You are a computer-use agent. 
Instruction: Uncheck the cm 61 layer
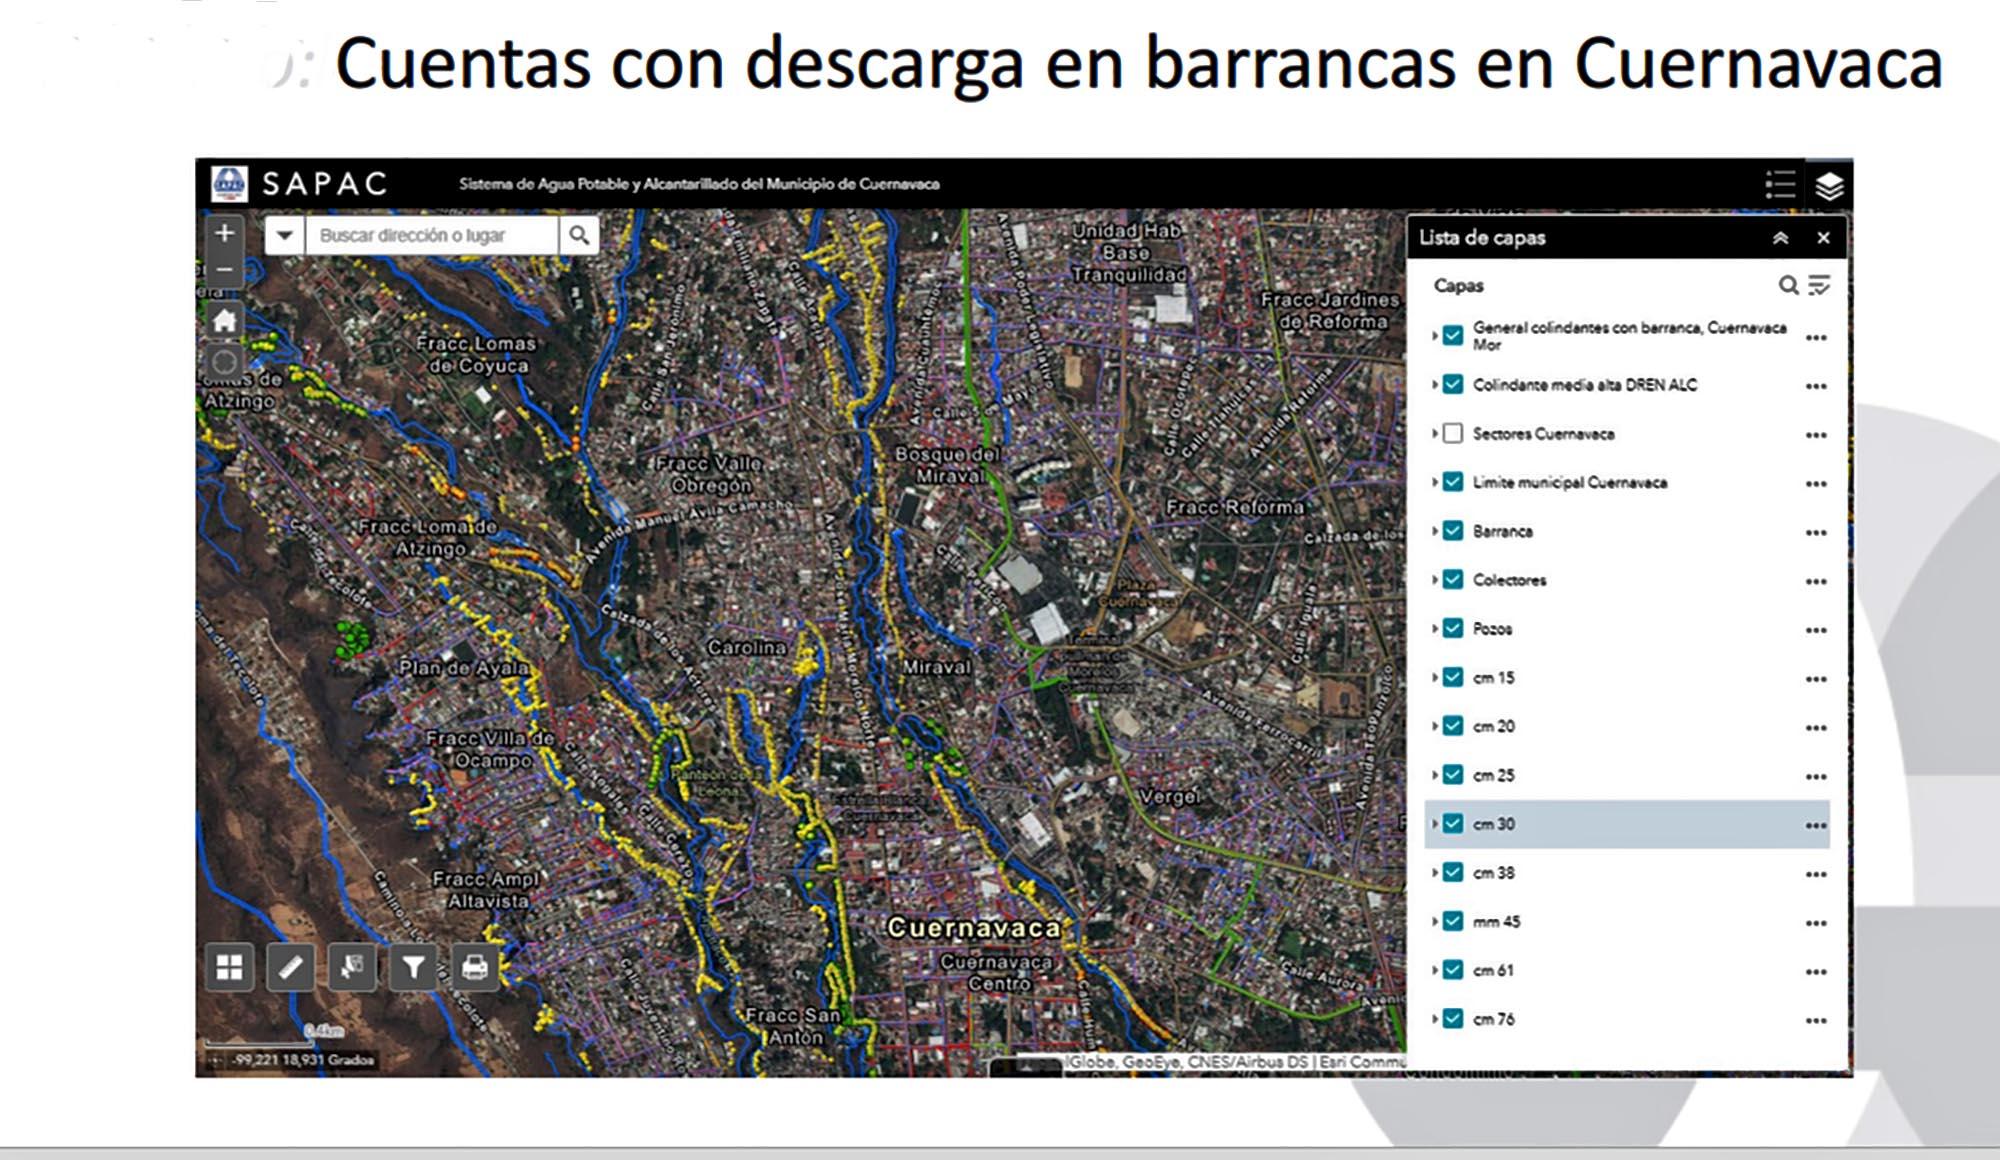click(1453, 970)
